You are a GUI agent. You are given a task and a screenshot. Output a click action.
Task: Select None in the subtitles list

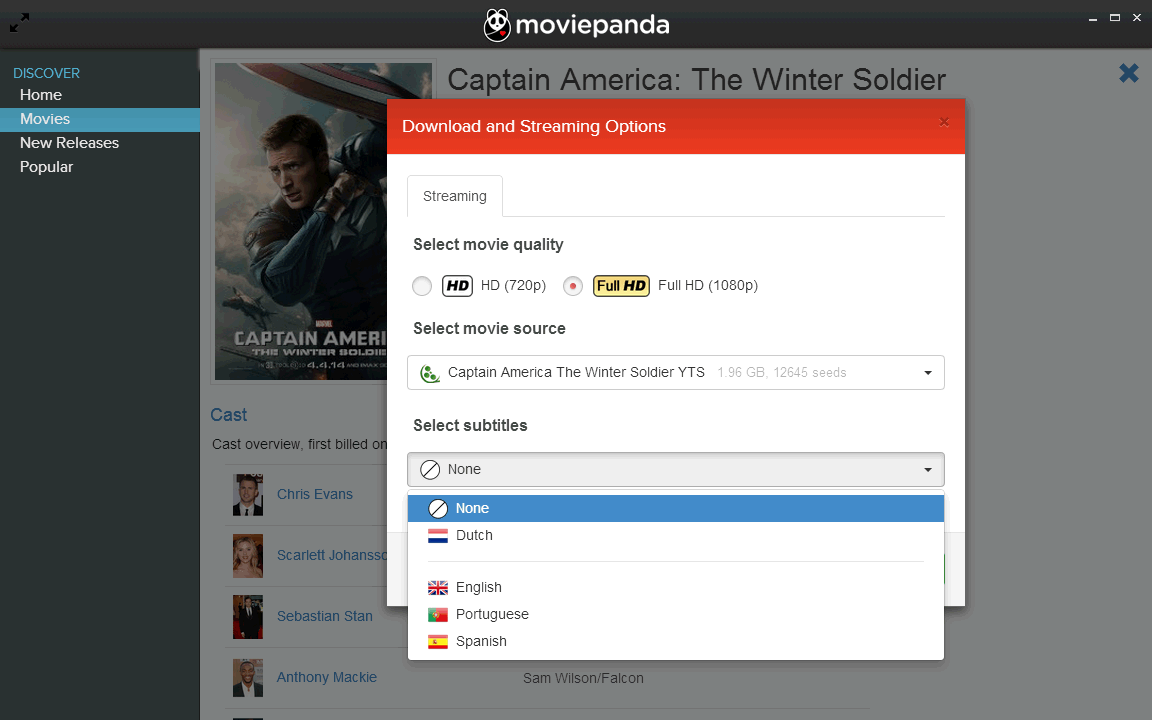tap(472, 509)
